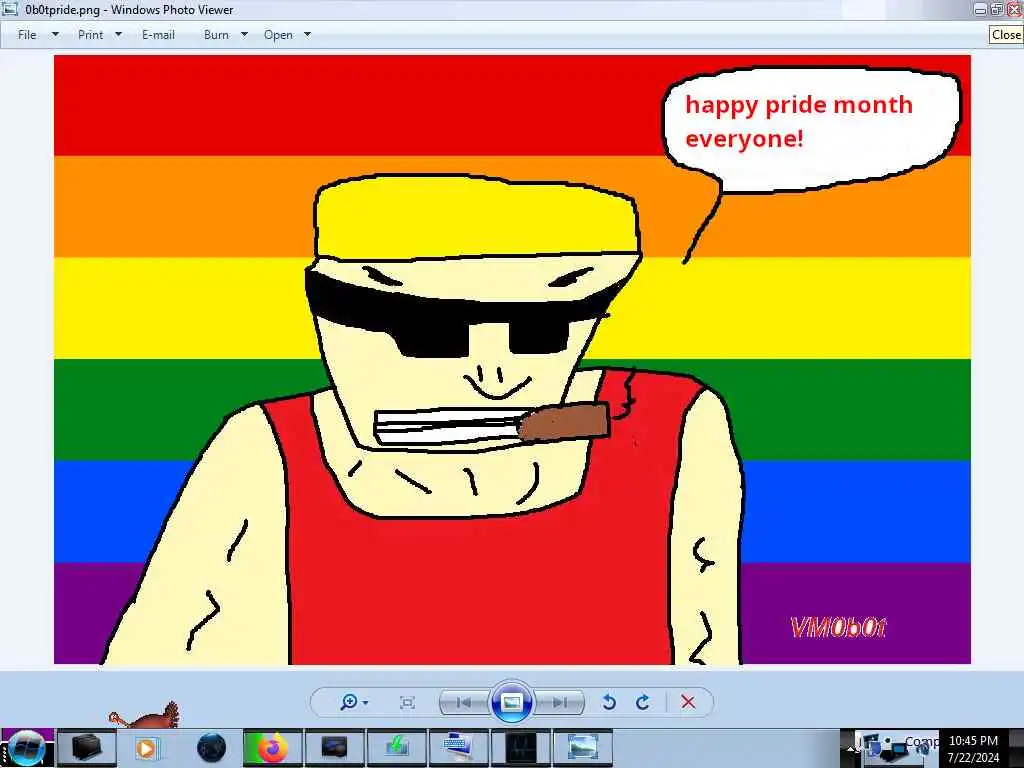
Task: Open Windows Media Player from taskbar
Action: 146,748
